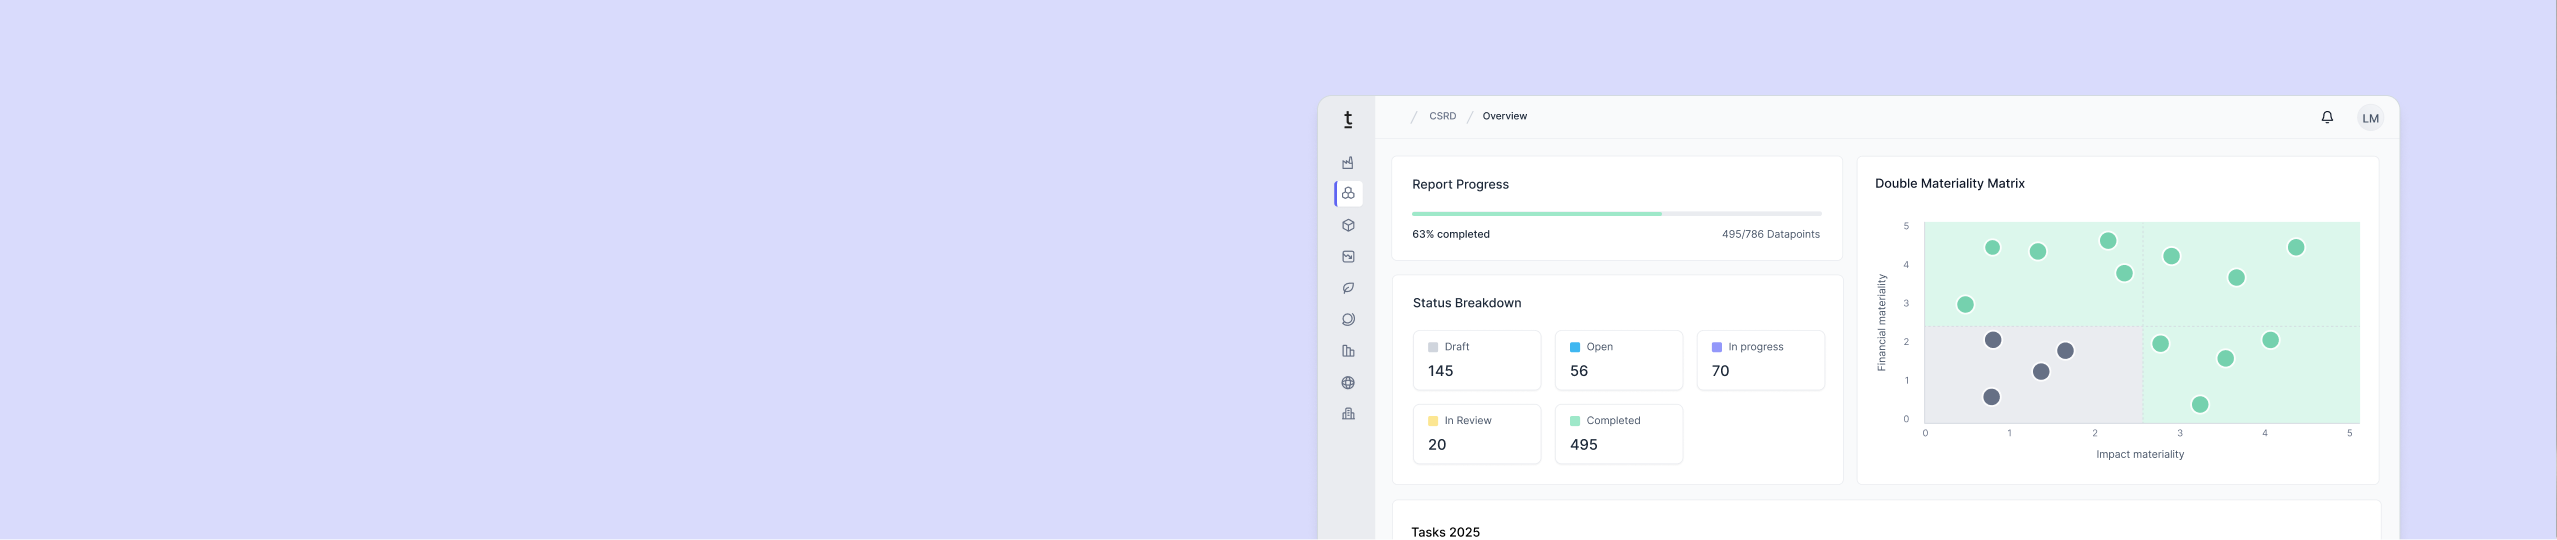Click the In Review value 20
Image resolution: width=2557 pixels, height=540 pixels.
1437,445
